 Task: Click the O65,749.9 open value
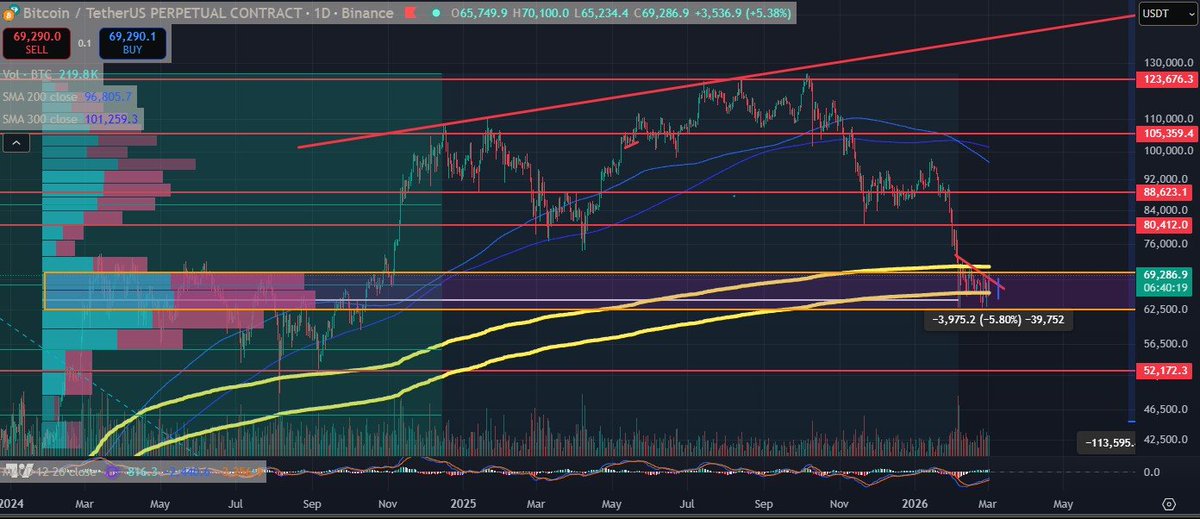(x=481, y=13)
